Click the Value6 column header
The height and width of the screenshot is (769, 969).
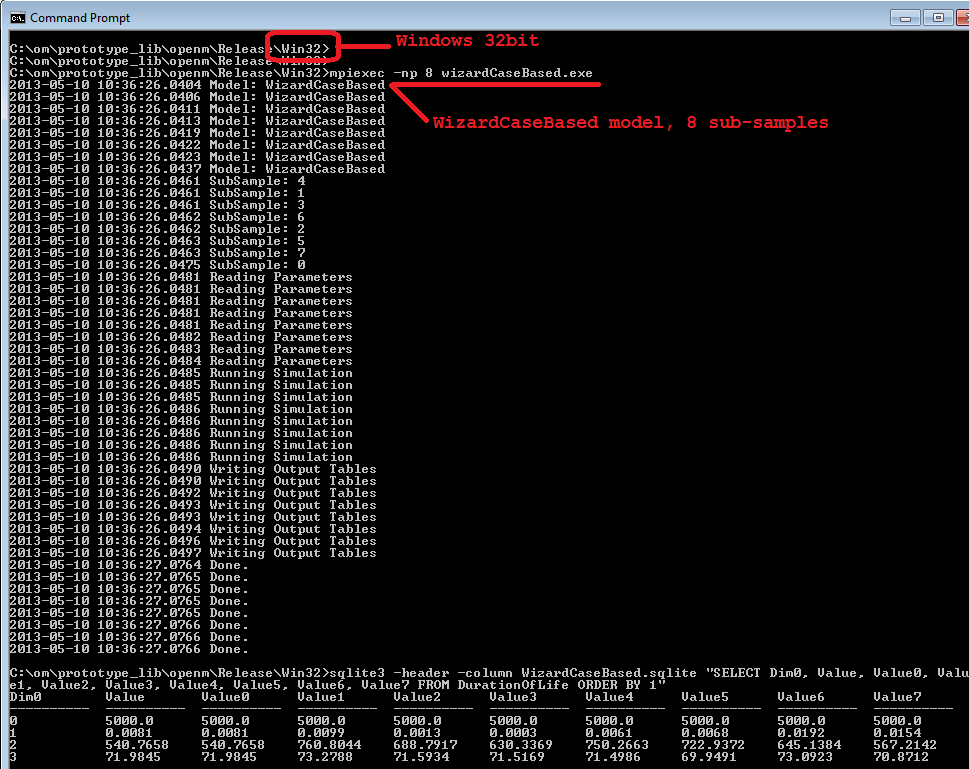pos(801,697)
